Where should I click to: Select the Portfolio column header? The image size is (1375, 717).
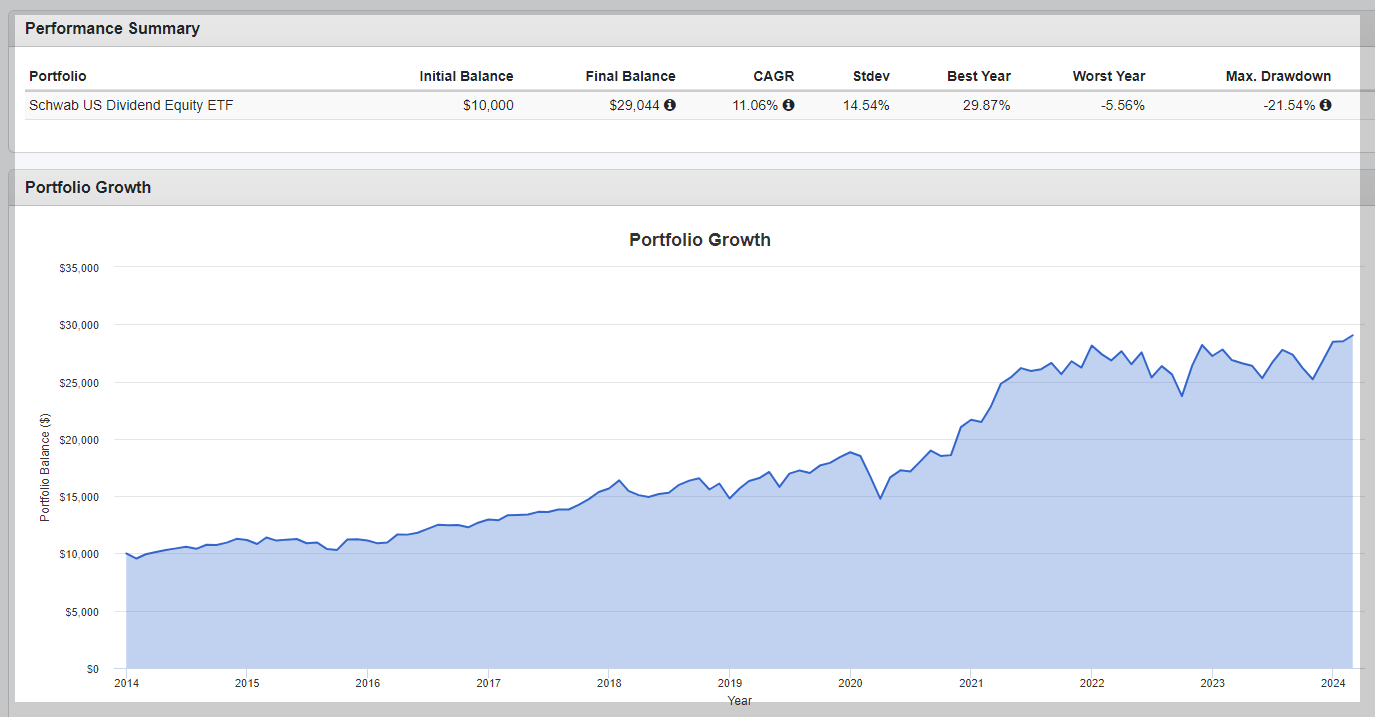(x=58, y=76)
